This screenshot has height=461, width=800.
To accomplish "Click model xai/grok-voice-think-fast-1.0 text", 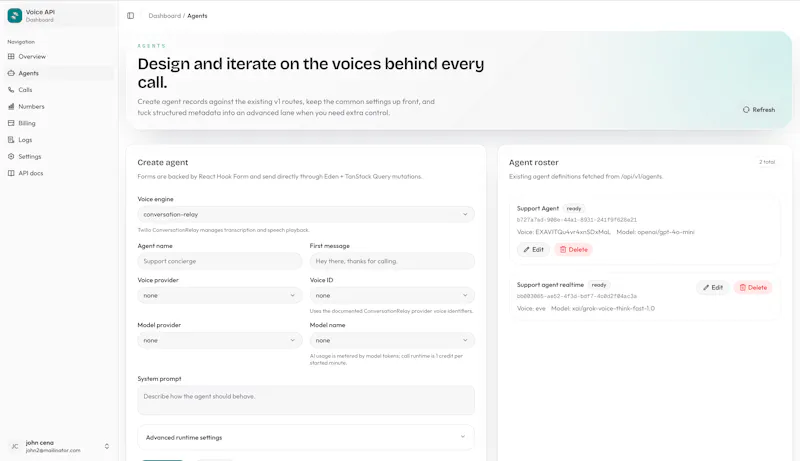I will pyautogui.click(x=603, y=309).
